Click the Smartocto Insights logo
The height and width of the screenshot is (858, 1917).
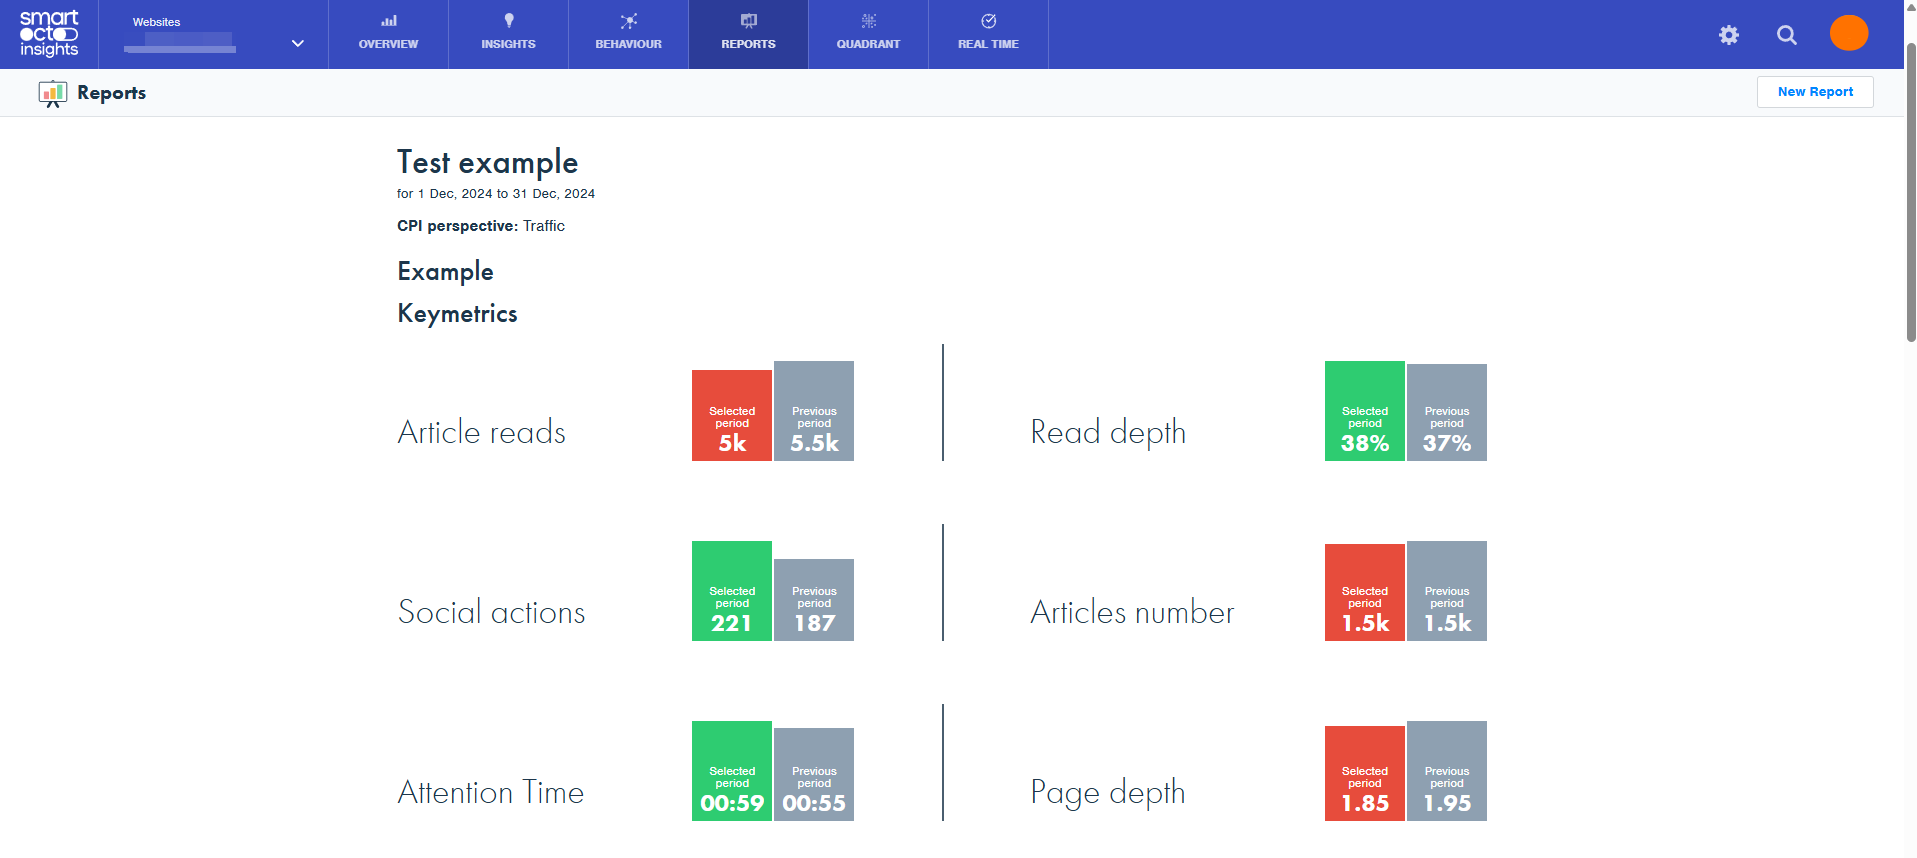tap(49, 34)
